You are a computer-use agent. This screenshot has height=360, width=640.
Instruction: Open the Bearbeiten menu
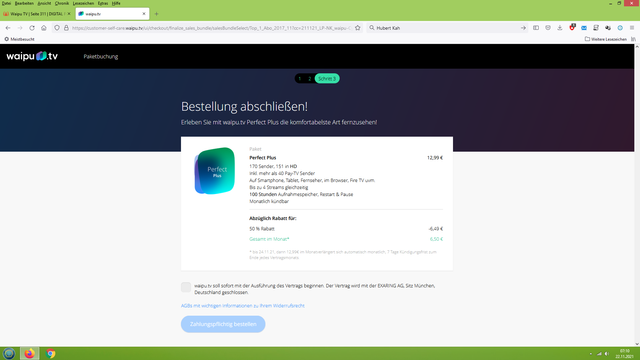coord(24,3)
